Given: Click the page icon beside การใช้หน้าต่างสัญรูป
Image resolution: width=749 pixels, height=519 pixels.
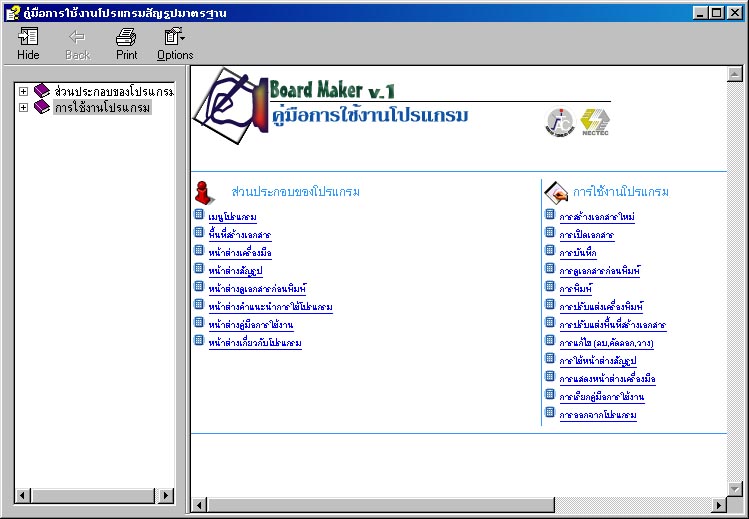Looking at the screenshot, I should (x=550, y=358).
